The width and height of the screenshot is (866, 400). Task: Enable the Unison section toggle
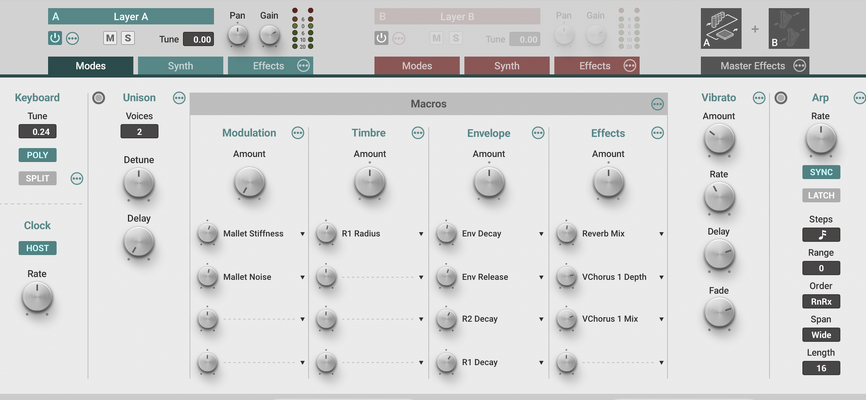[98, 98]
